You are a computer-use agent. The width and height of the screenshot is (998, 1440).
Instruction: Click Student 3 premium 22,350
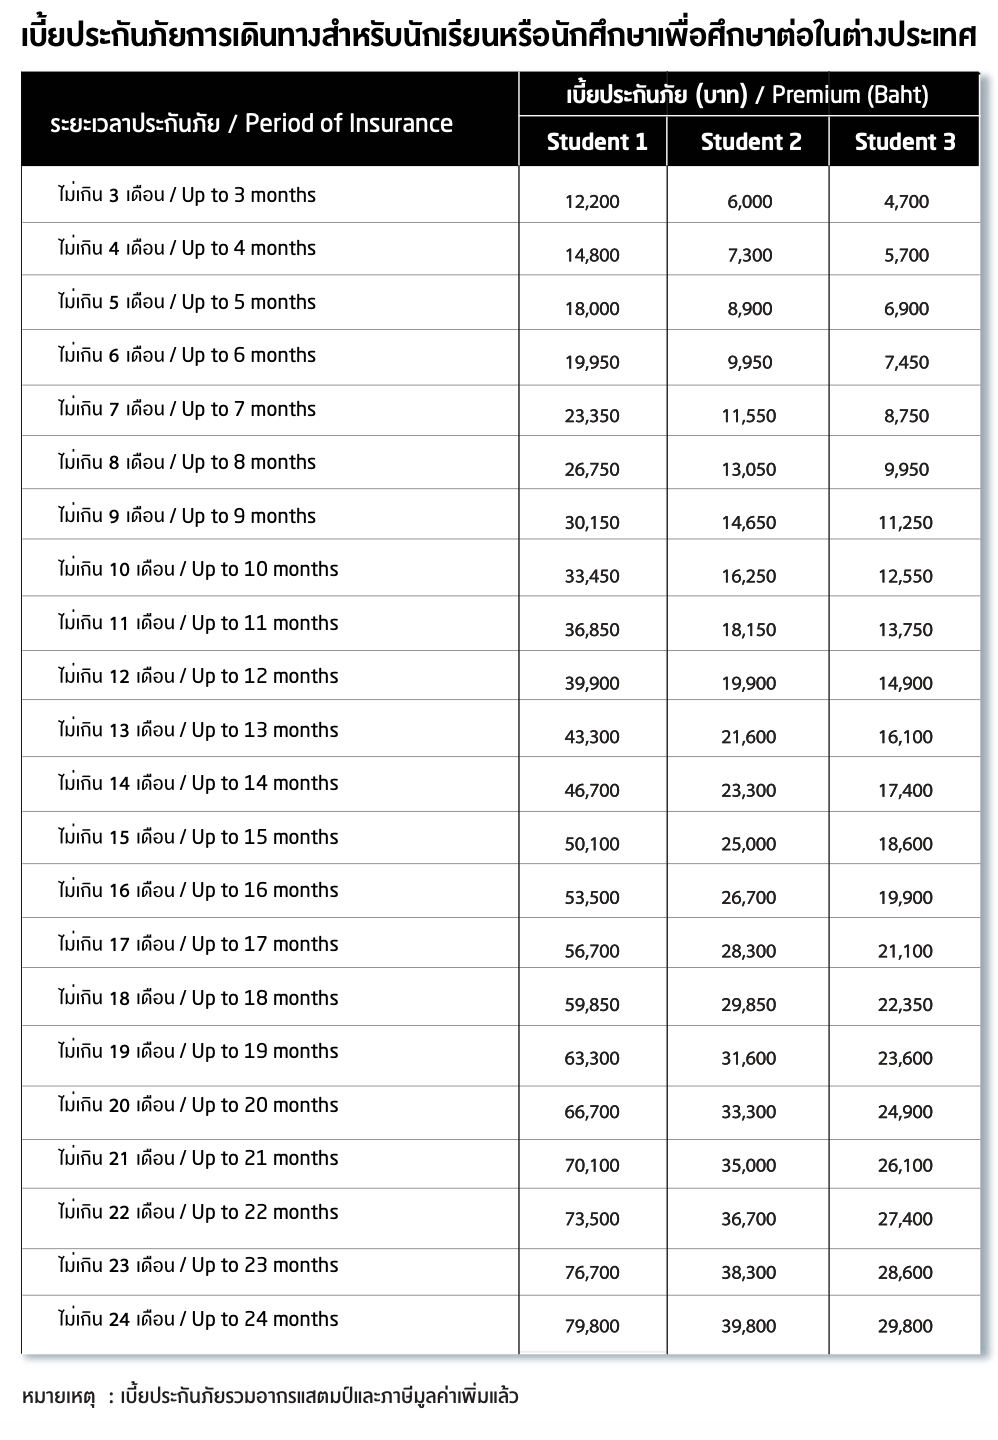(x=906, y=1005)
